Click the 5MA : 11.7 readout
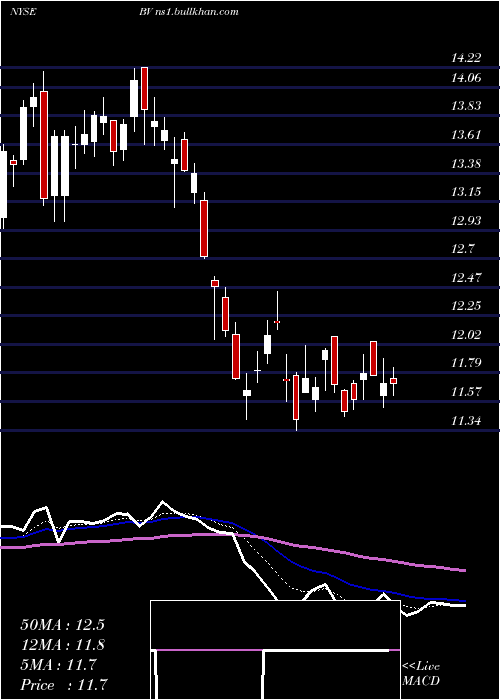The width and height of the screenshot is (500, 700). (x=58, y=665)
